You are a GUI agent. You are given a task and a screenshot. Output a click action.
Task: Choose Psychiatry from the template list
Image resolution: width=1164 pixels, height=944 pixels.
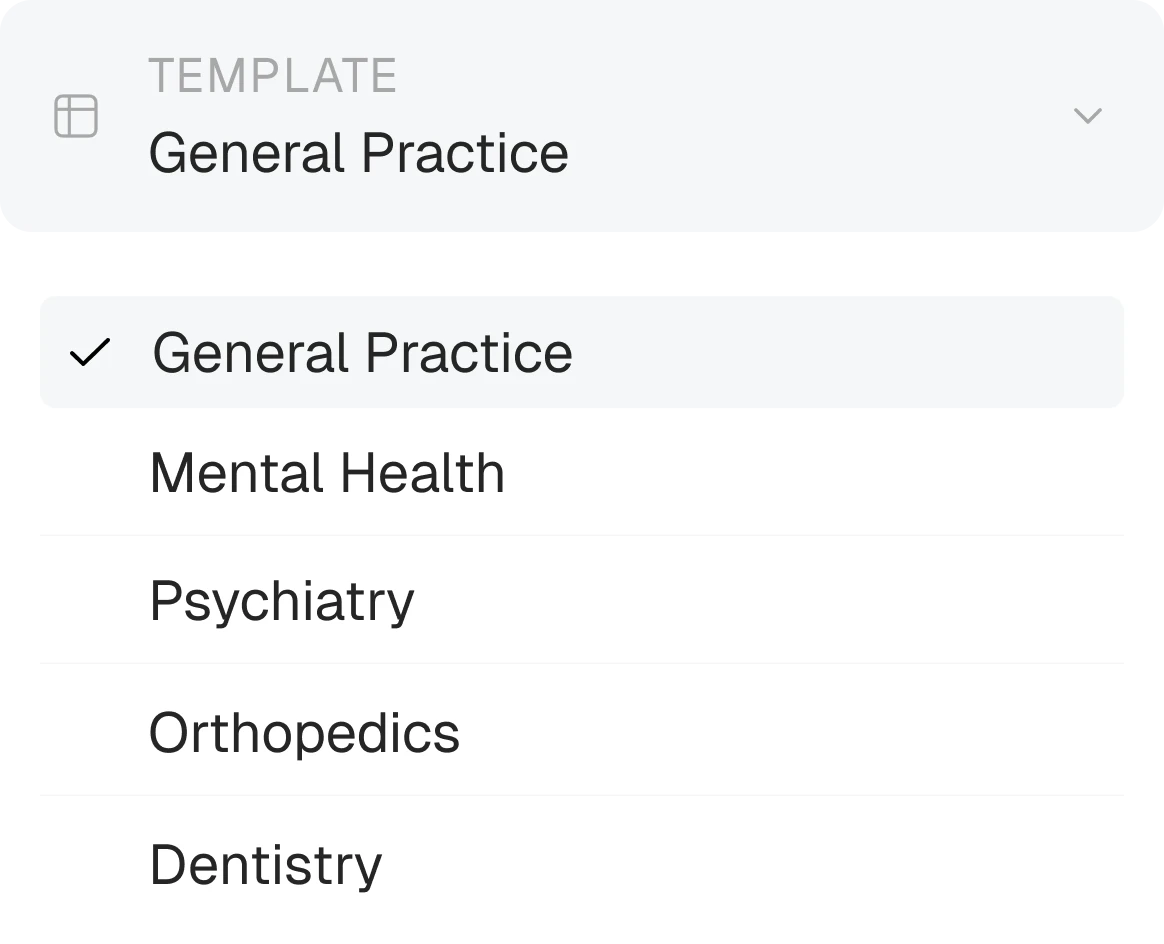[x=582, y=600]
